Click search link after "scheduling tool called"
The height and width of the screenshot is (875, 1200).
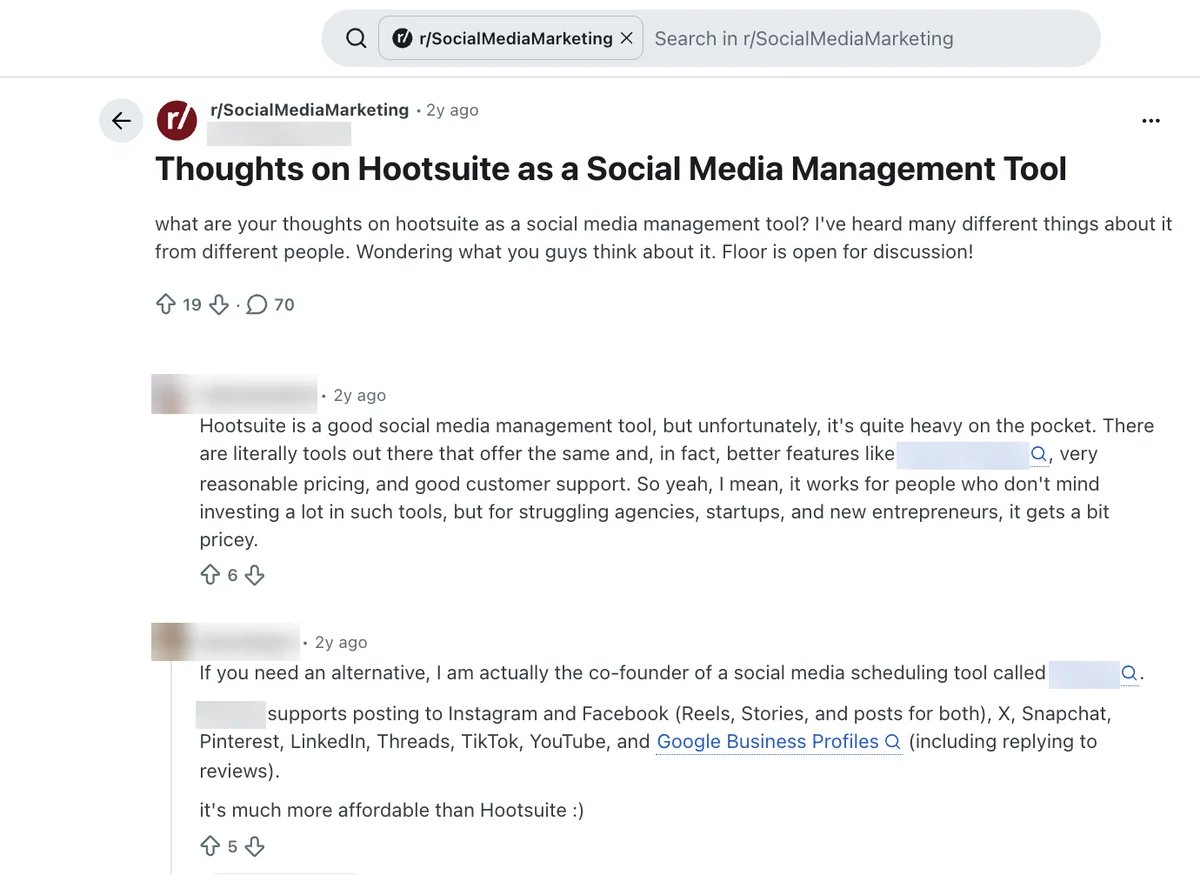point(1094,673)
